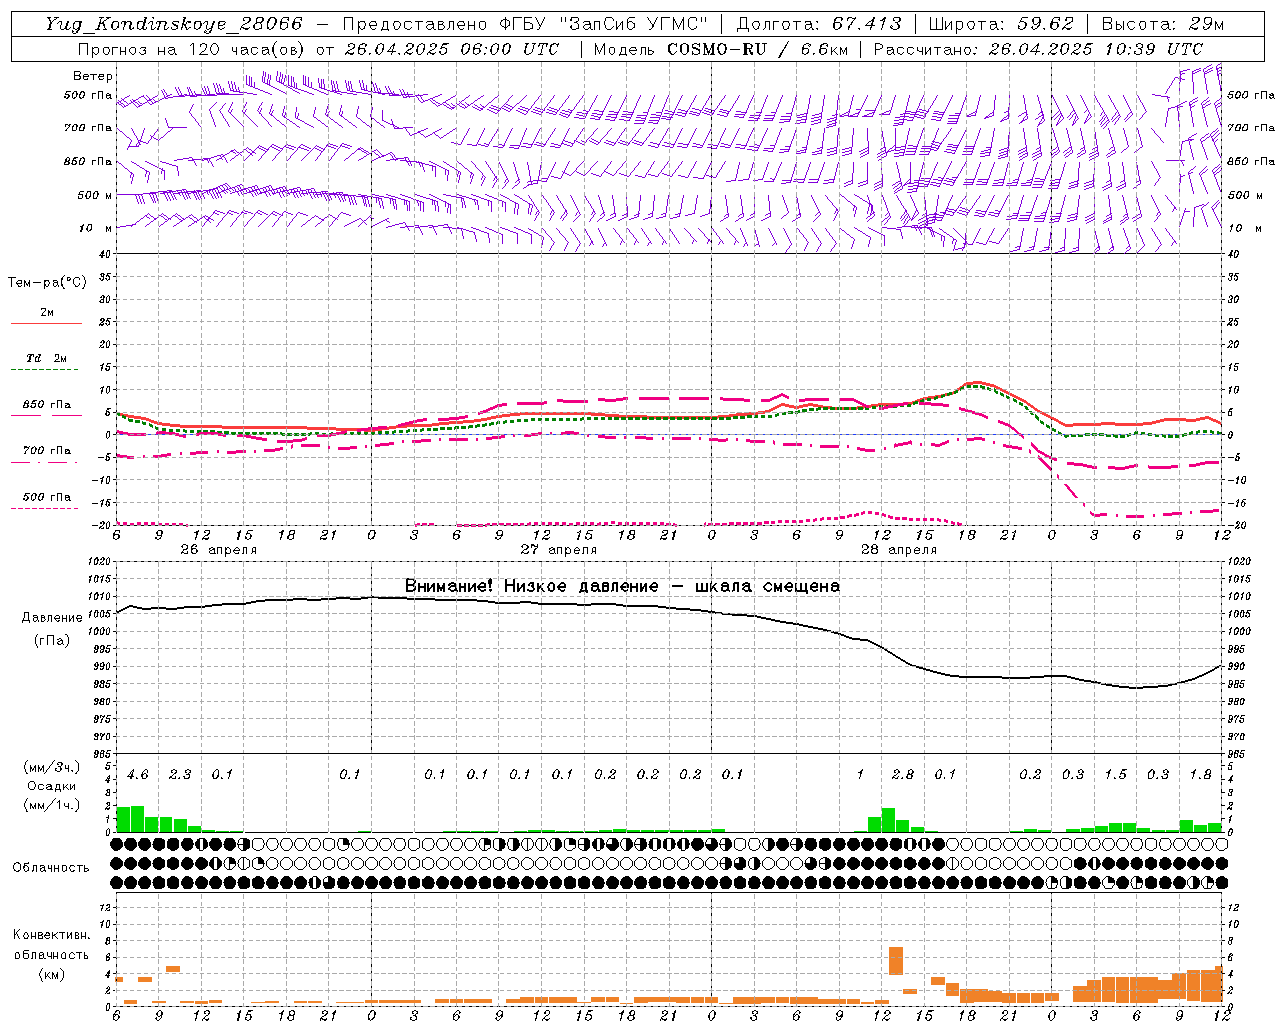Click the warning Внимание! Низкое давление — шкала смещена
The width and height of the screenshot is (1280, 1024).
tap(622, 586)
